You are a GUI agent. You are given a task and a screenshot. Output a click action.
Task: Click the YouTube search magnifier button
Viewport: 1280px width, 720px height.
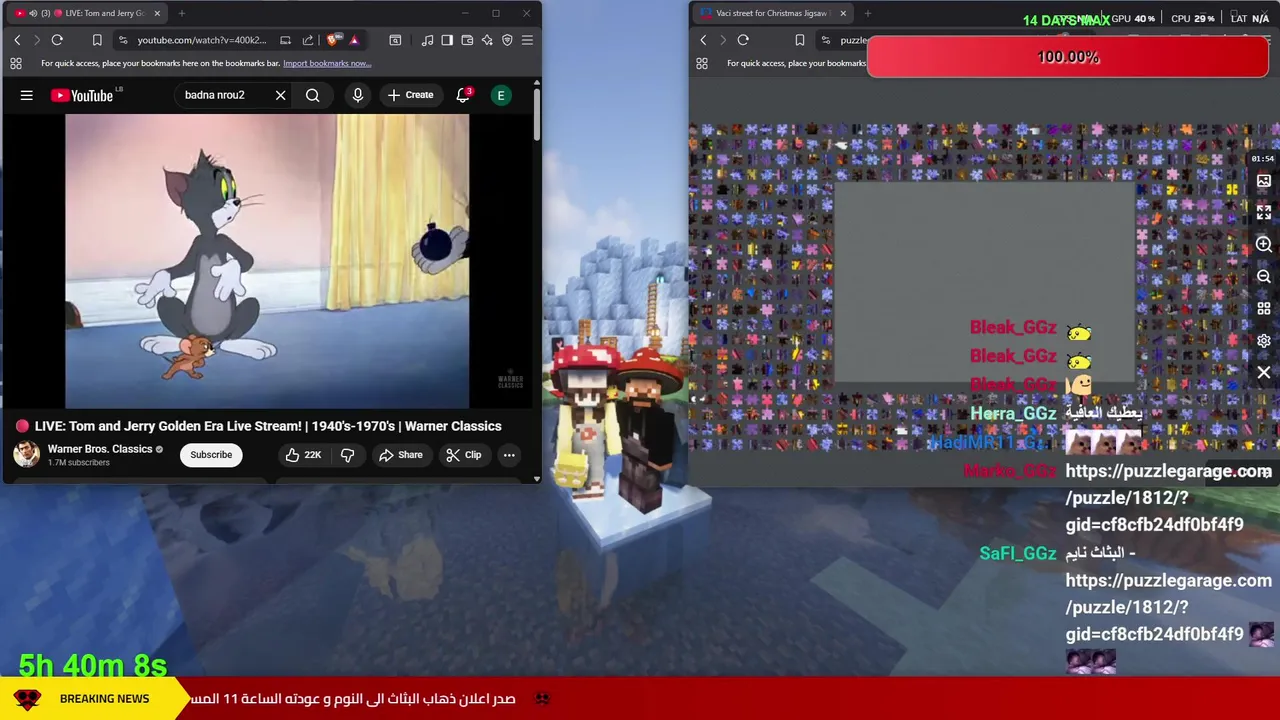tap(313, 95)
